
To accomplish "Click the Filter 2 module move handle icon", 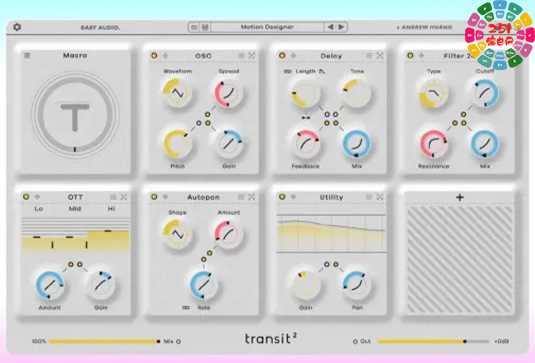I will tap(421, 55).
